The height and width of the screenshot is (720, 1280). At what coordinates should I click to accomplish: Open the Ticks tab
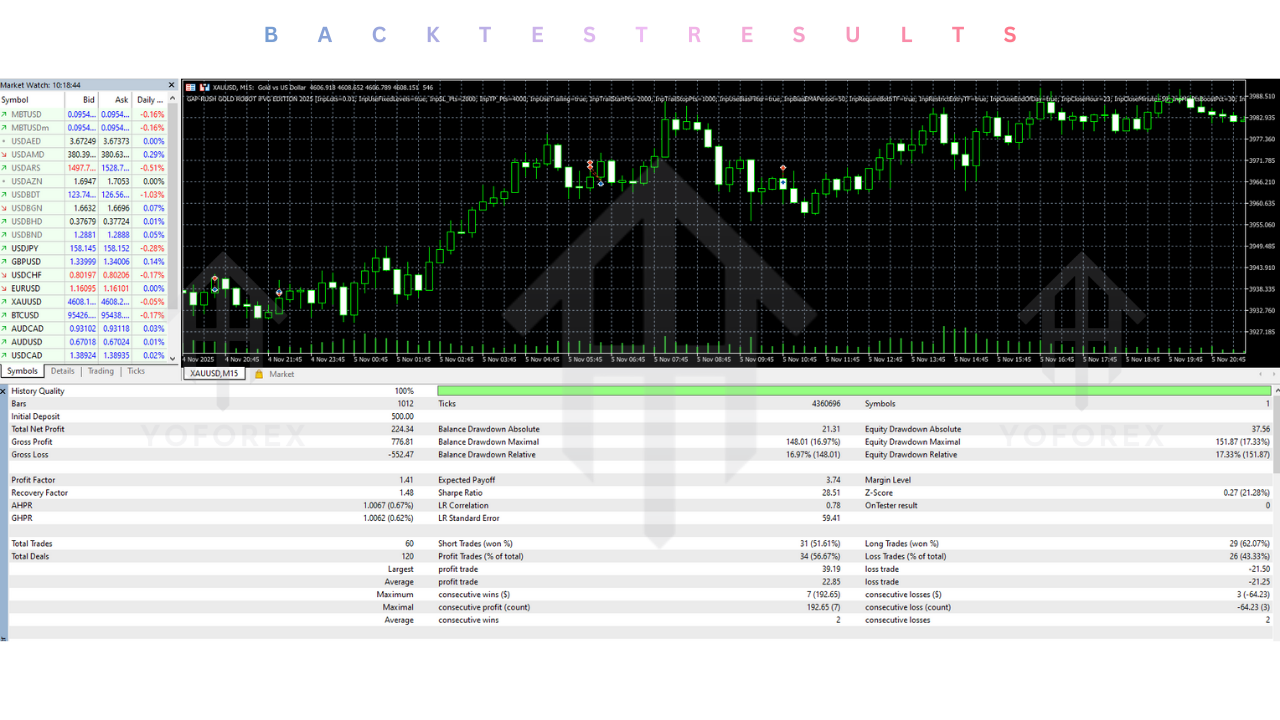[136, 371]
